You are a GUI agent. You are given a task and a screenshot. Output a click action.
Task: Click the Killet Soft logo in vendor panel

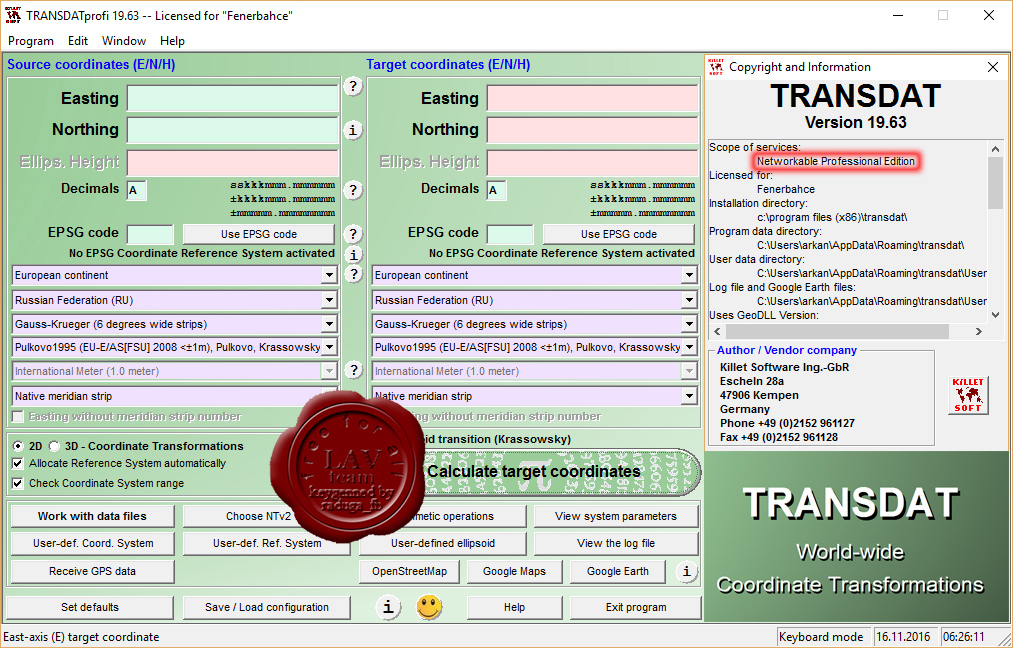968,395
